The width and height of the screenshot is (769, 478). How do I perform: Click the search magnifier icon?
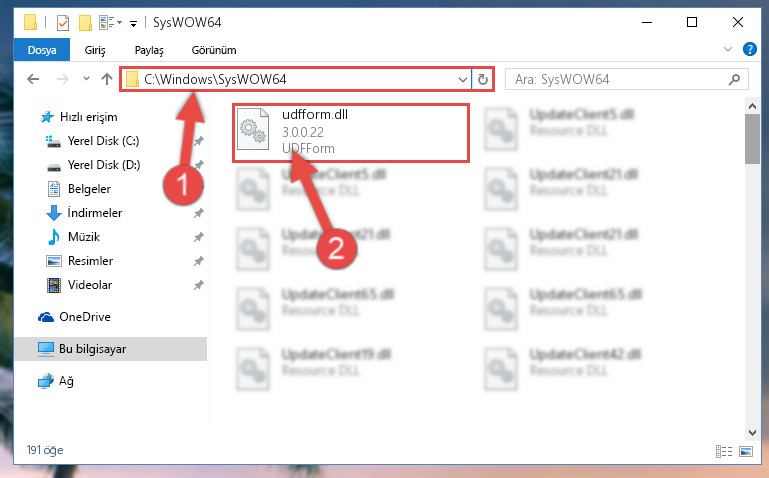734,79
